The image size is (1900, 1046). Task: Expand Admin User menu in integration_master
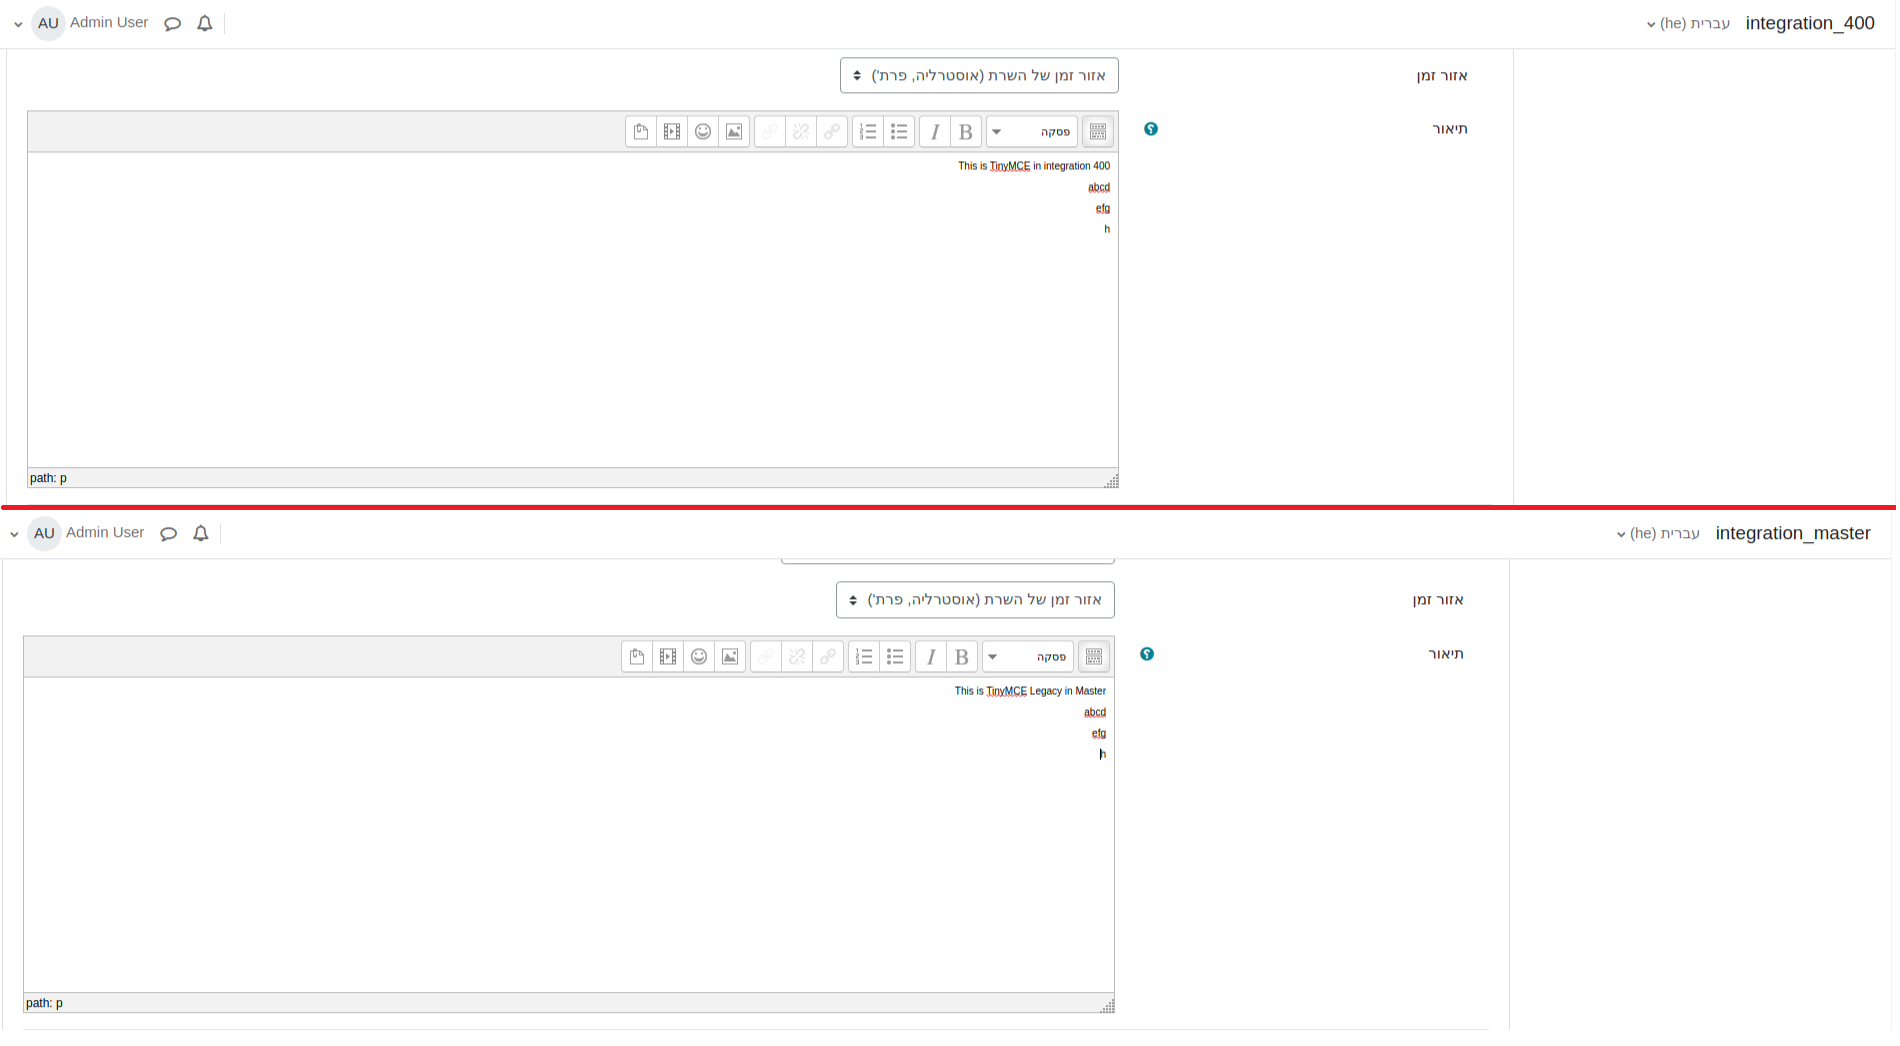pyautogui.click(x=14, y=534)
